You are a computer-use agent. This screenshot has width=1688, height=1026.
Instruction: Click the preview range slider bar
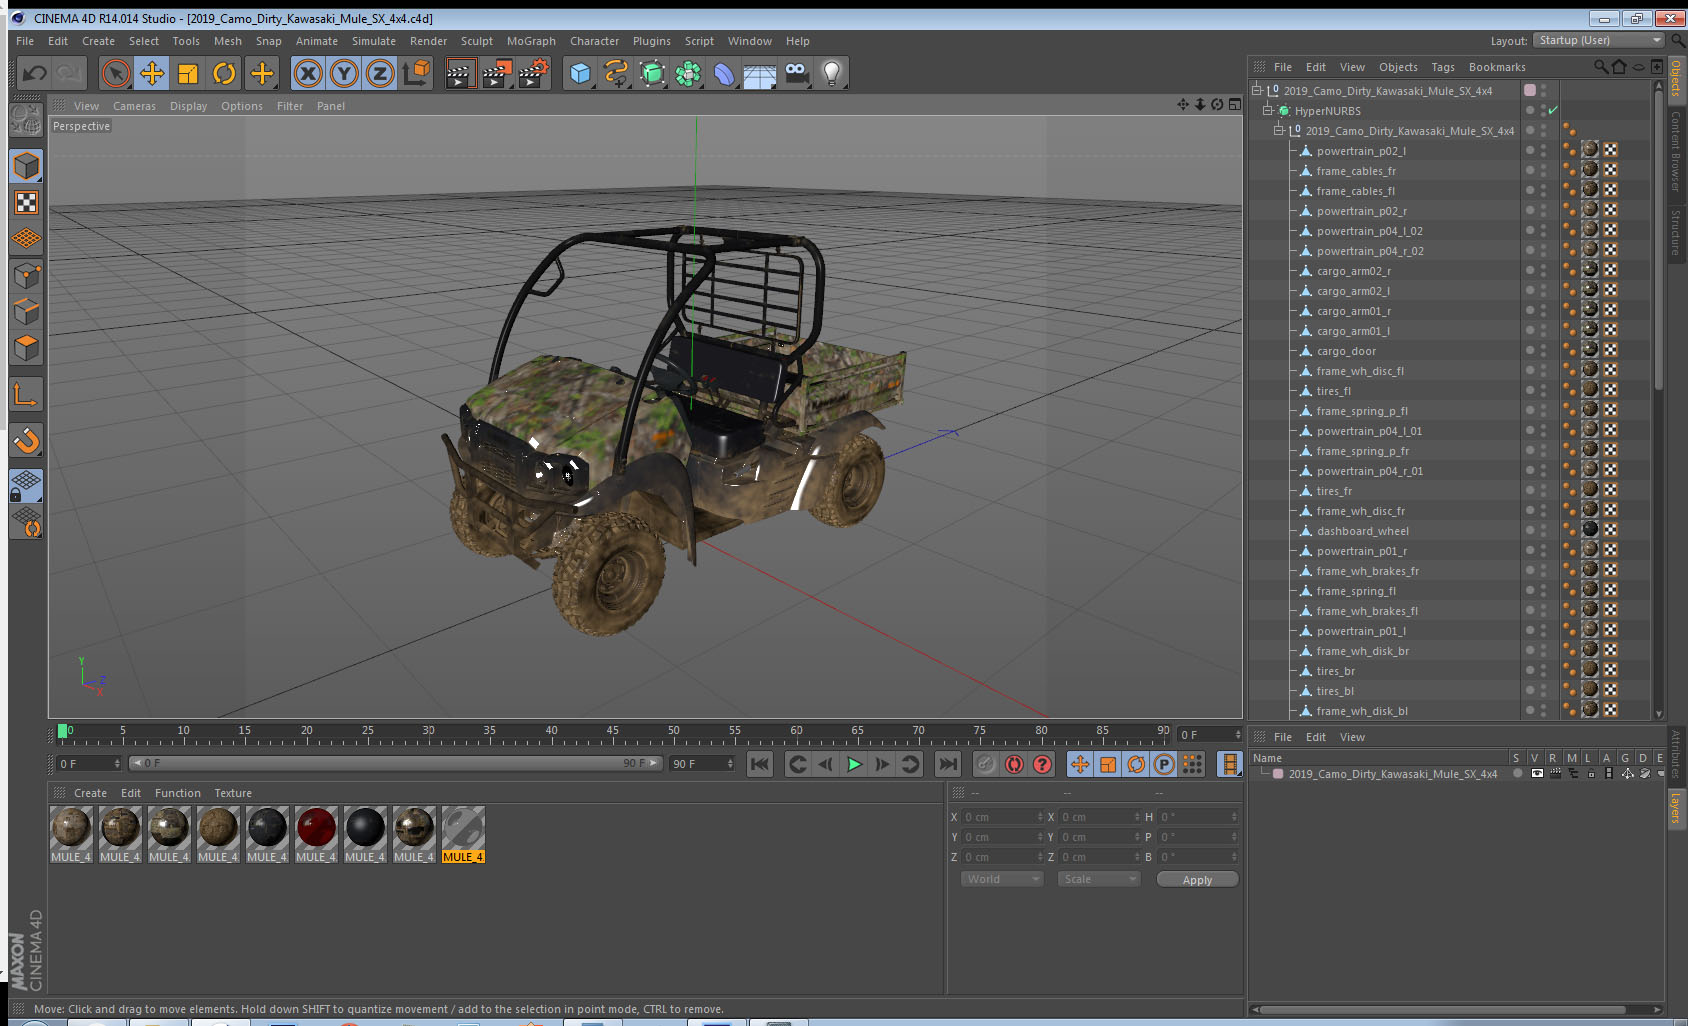pos(395,763)
